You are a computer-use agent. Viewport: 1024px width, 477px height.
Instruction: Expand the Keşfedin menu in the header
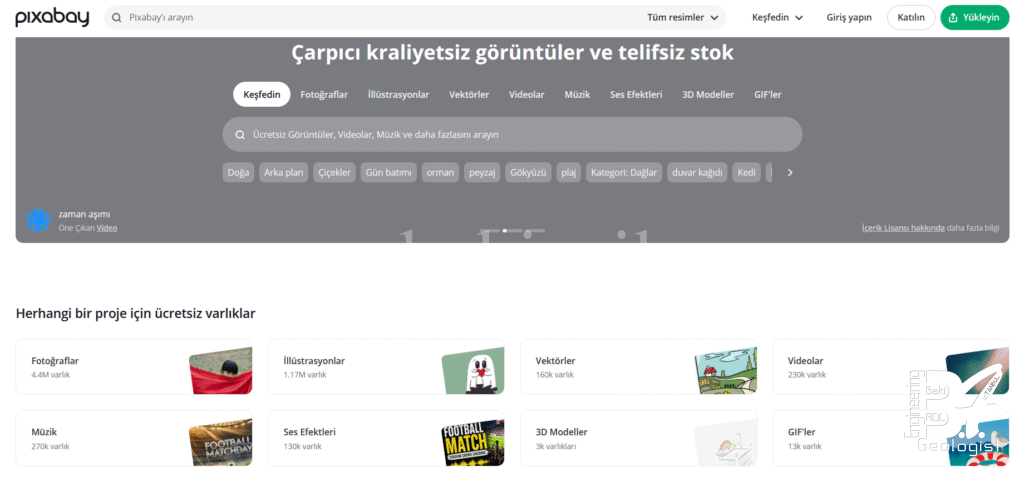pos(777,18)
